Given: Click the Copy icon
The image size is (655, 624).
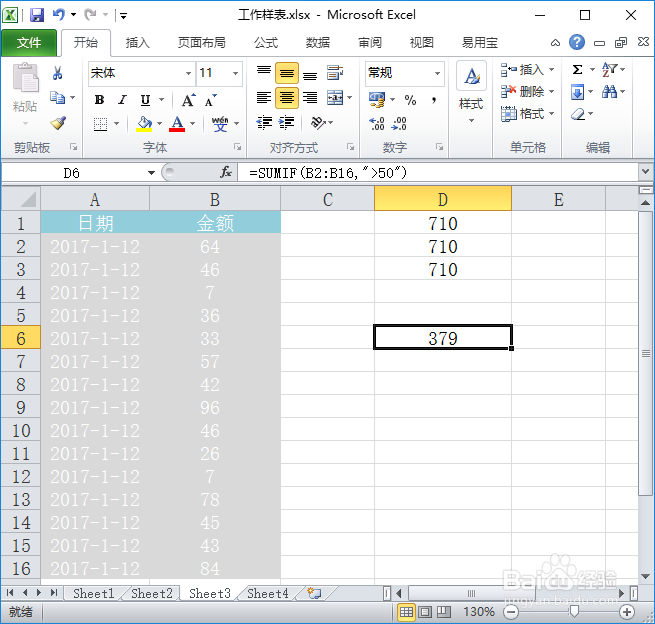Looking at the screenshot, I should point(57,98).
